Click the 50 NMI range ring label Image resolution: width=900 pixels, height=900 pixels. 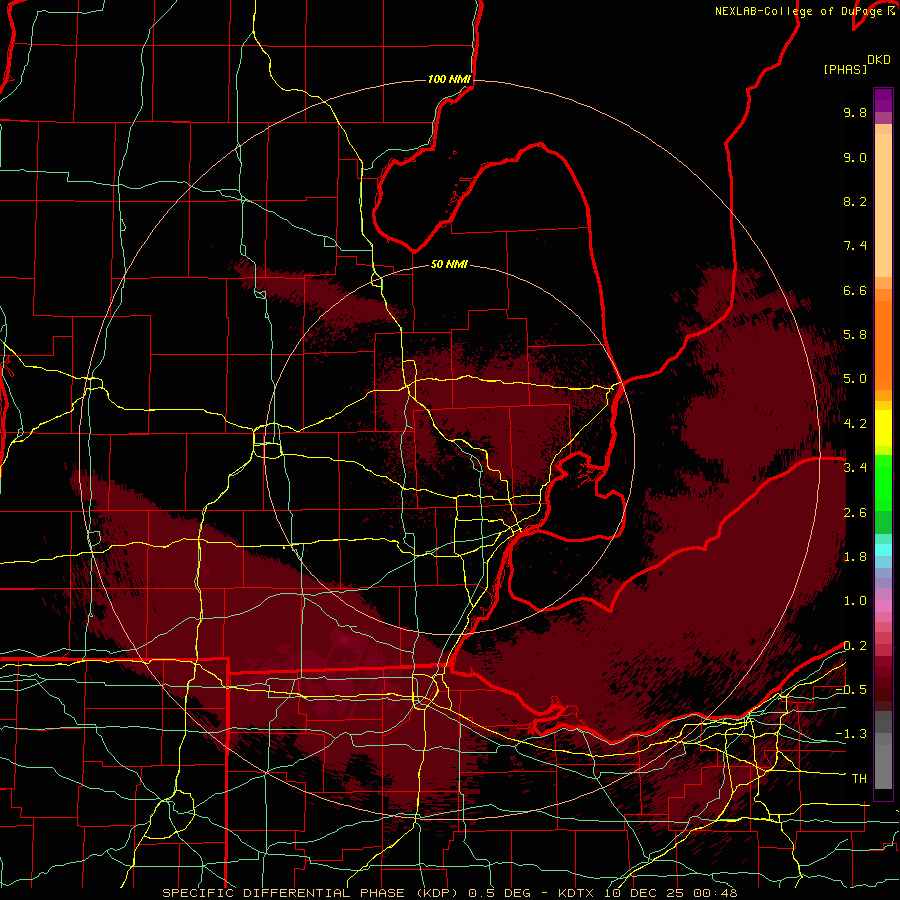click(x=449, y=264)
